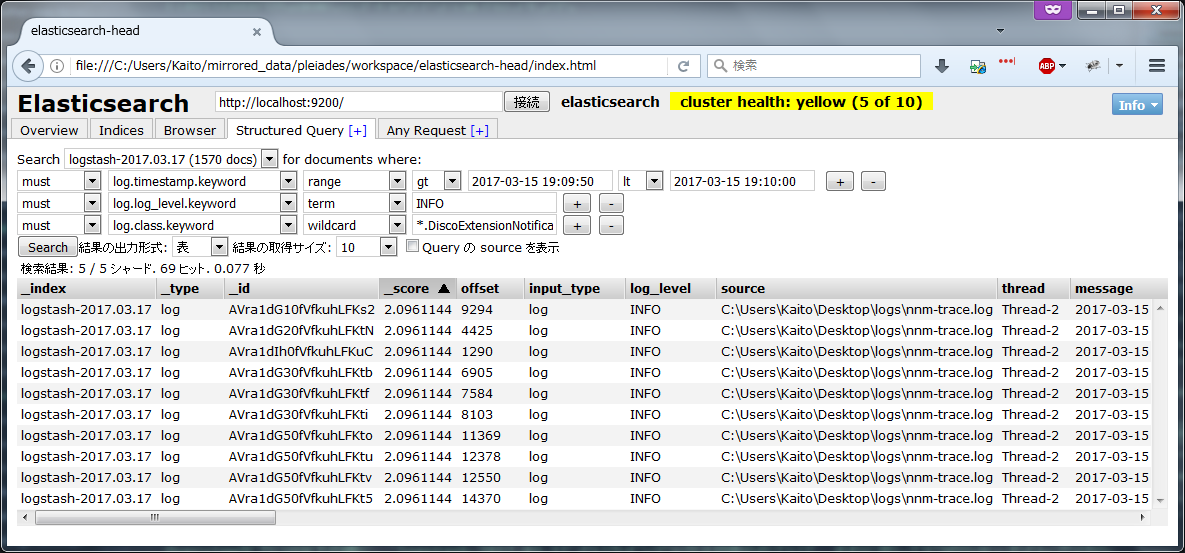Click the browser back arrow button
1185x553 pixels.
[x=28, y=66]
